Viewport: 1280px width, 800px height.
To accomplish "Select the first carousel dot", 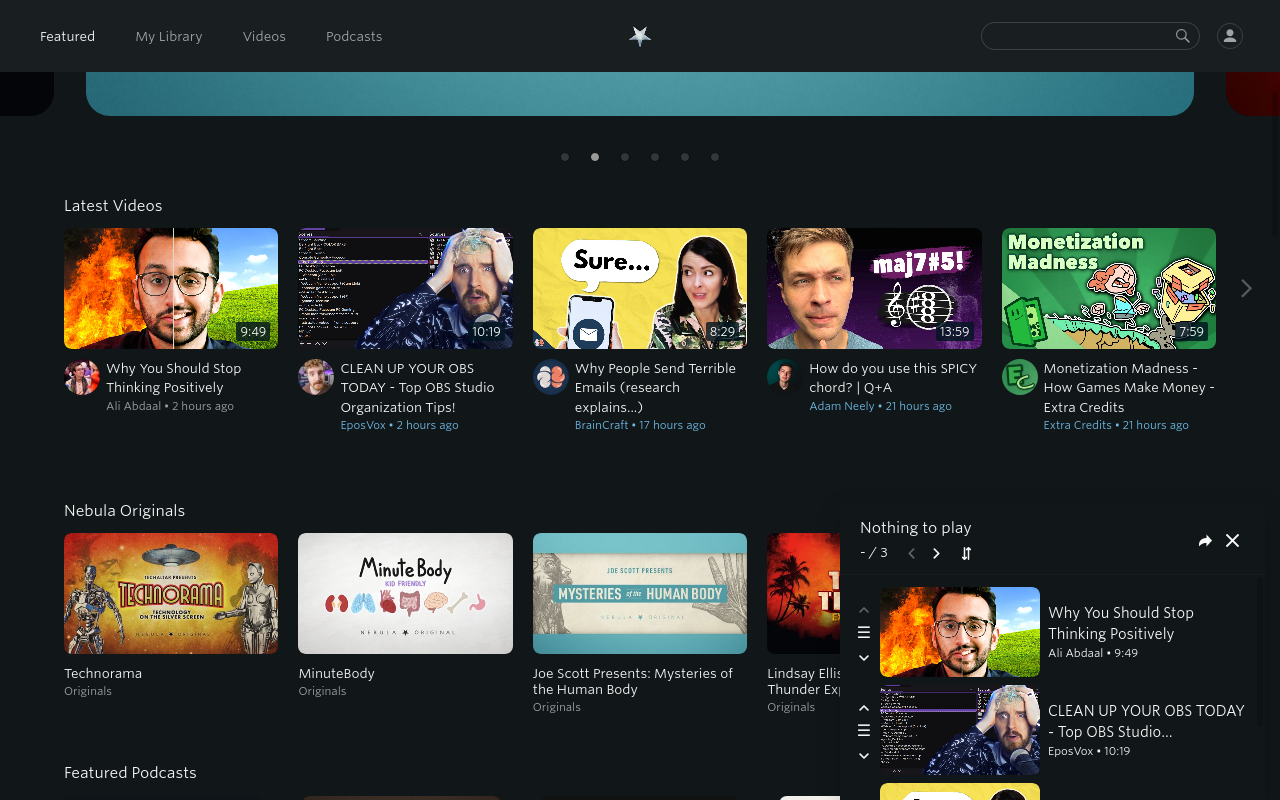I will (x=565, y=157).
